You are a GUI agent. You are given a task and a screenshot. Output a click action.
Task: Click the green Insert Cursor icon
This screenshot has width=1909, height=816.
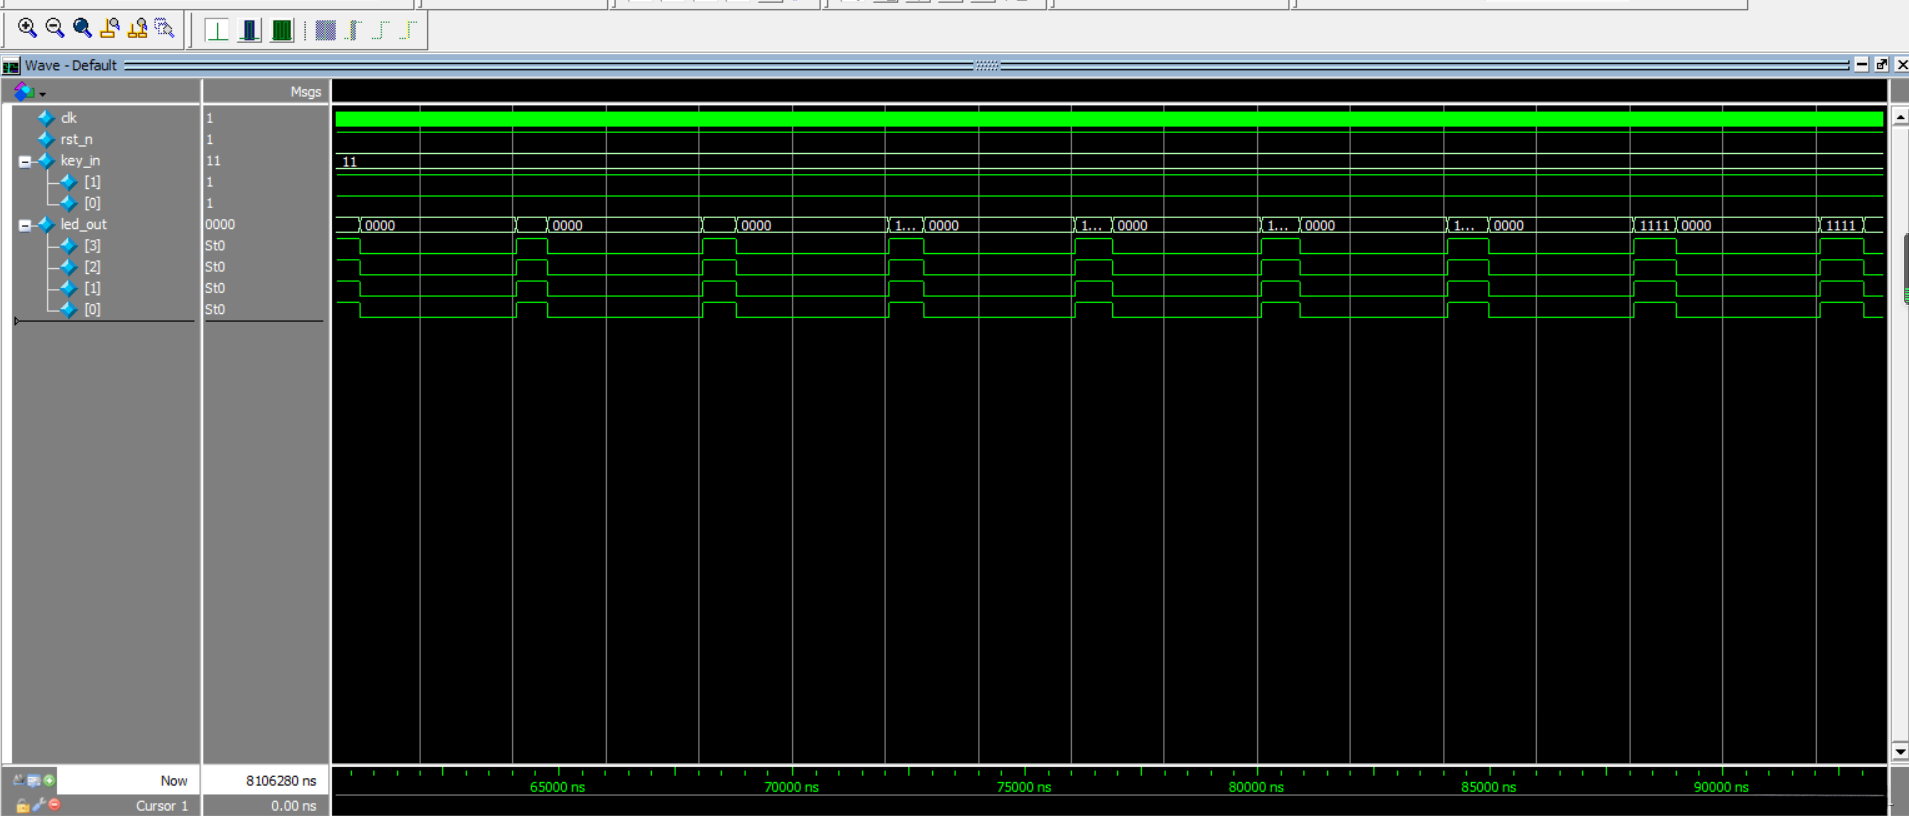click(49, 780)
